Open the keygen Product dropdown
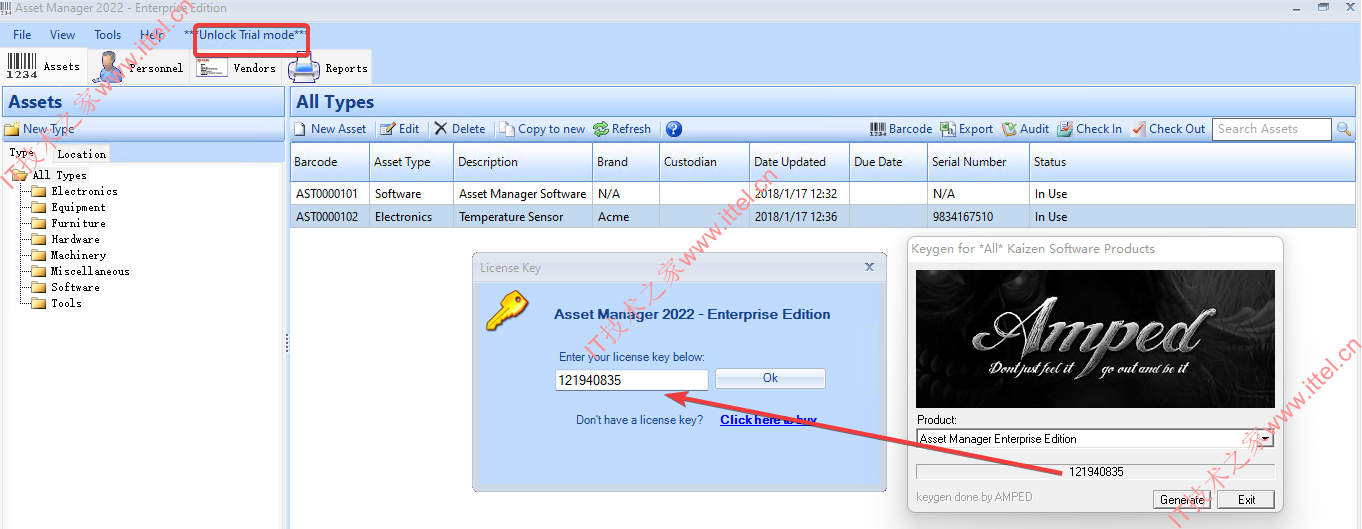1362x529 pixels. [x=1266, y=439]
